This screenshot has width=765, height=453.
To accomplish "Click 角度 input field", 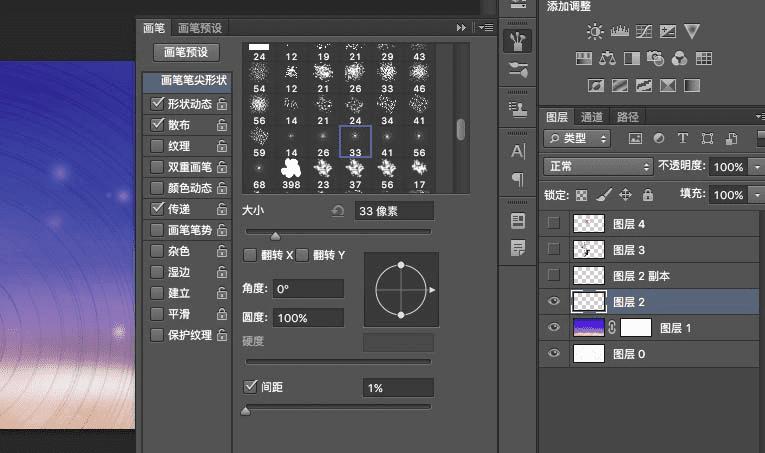I will point(308,289).
